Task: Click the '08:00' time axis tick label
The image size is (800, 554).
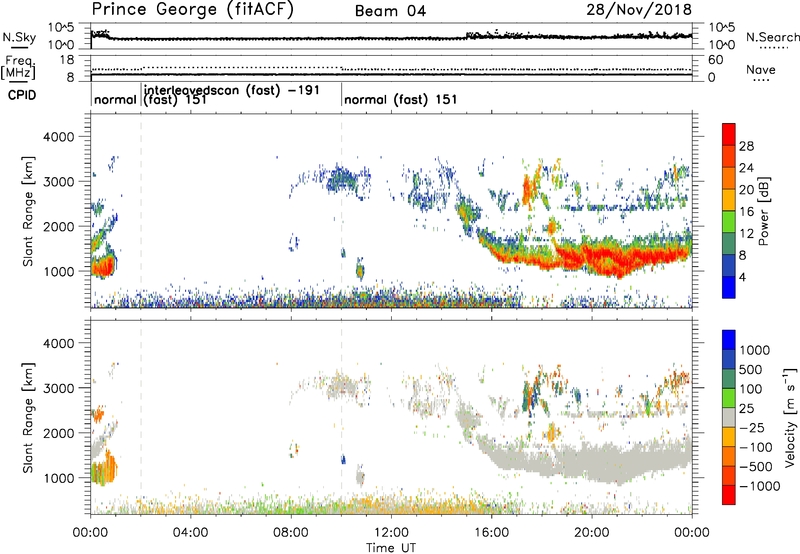Action: click(x=291, y=533)
